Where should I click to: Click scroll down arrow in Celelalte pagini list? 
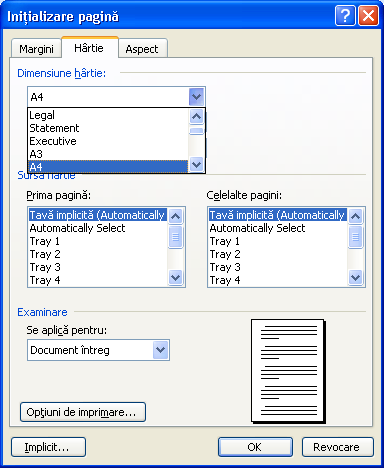355,277
